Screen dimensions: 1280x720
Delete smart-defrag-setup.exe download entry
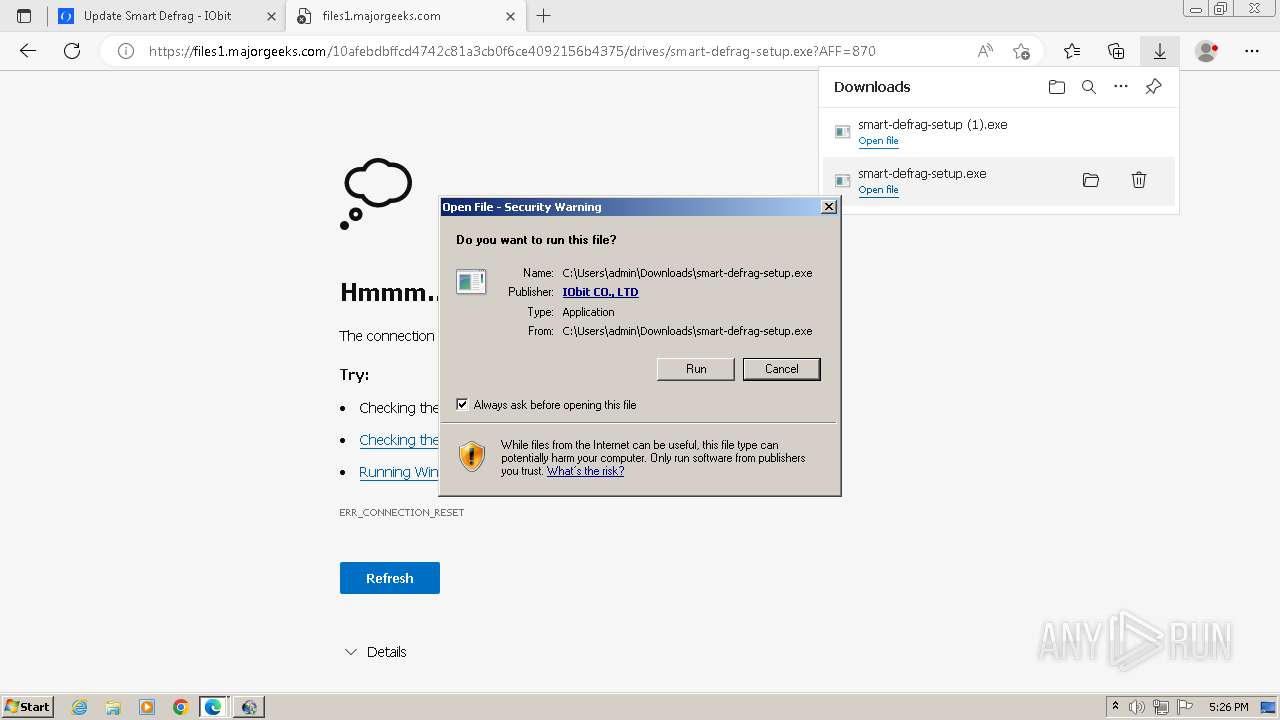coord(1139,180)
